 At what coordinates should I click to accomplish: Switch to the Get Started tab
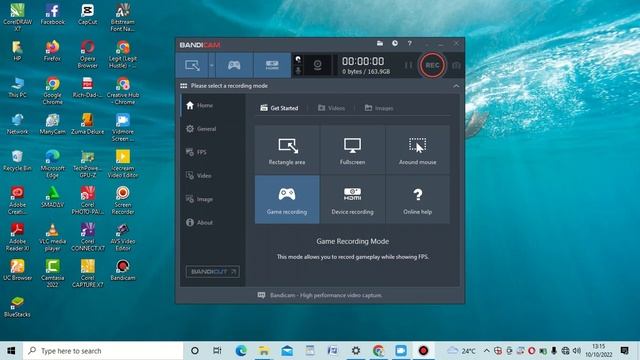(279, 108)
